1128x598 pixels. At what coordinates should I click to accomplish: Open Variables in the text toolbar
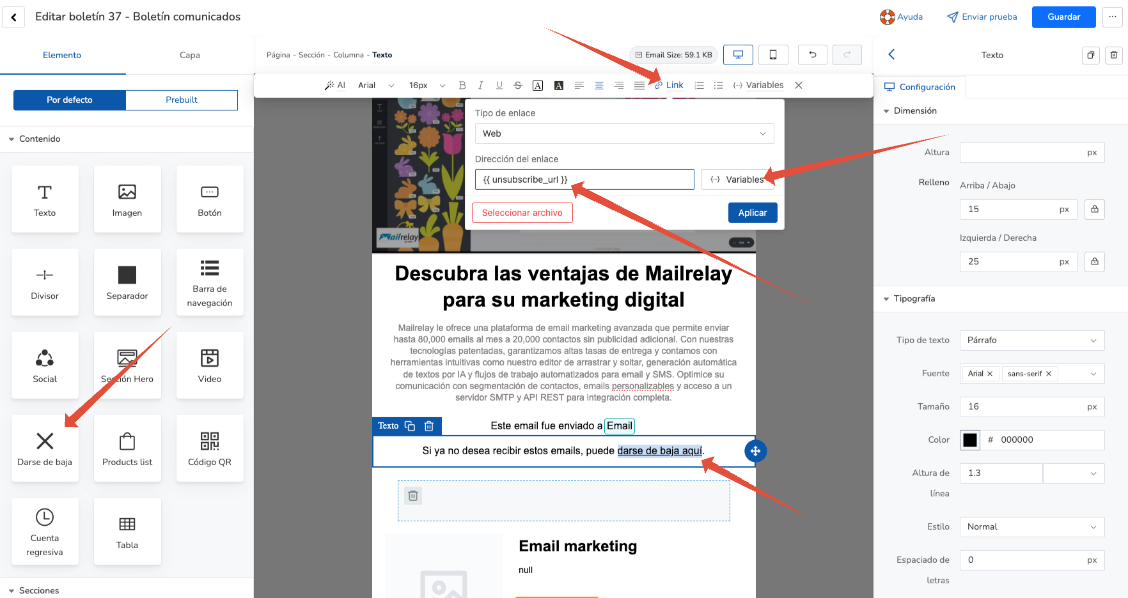tap(758, 85)
